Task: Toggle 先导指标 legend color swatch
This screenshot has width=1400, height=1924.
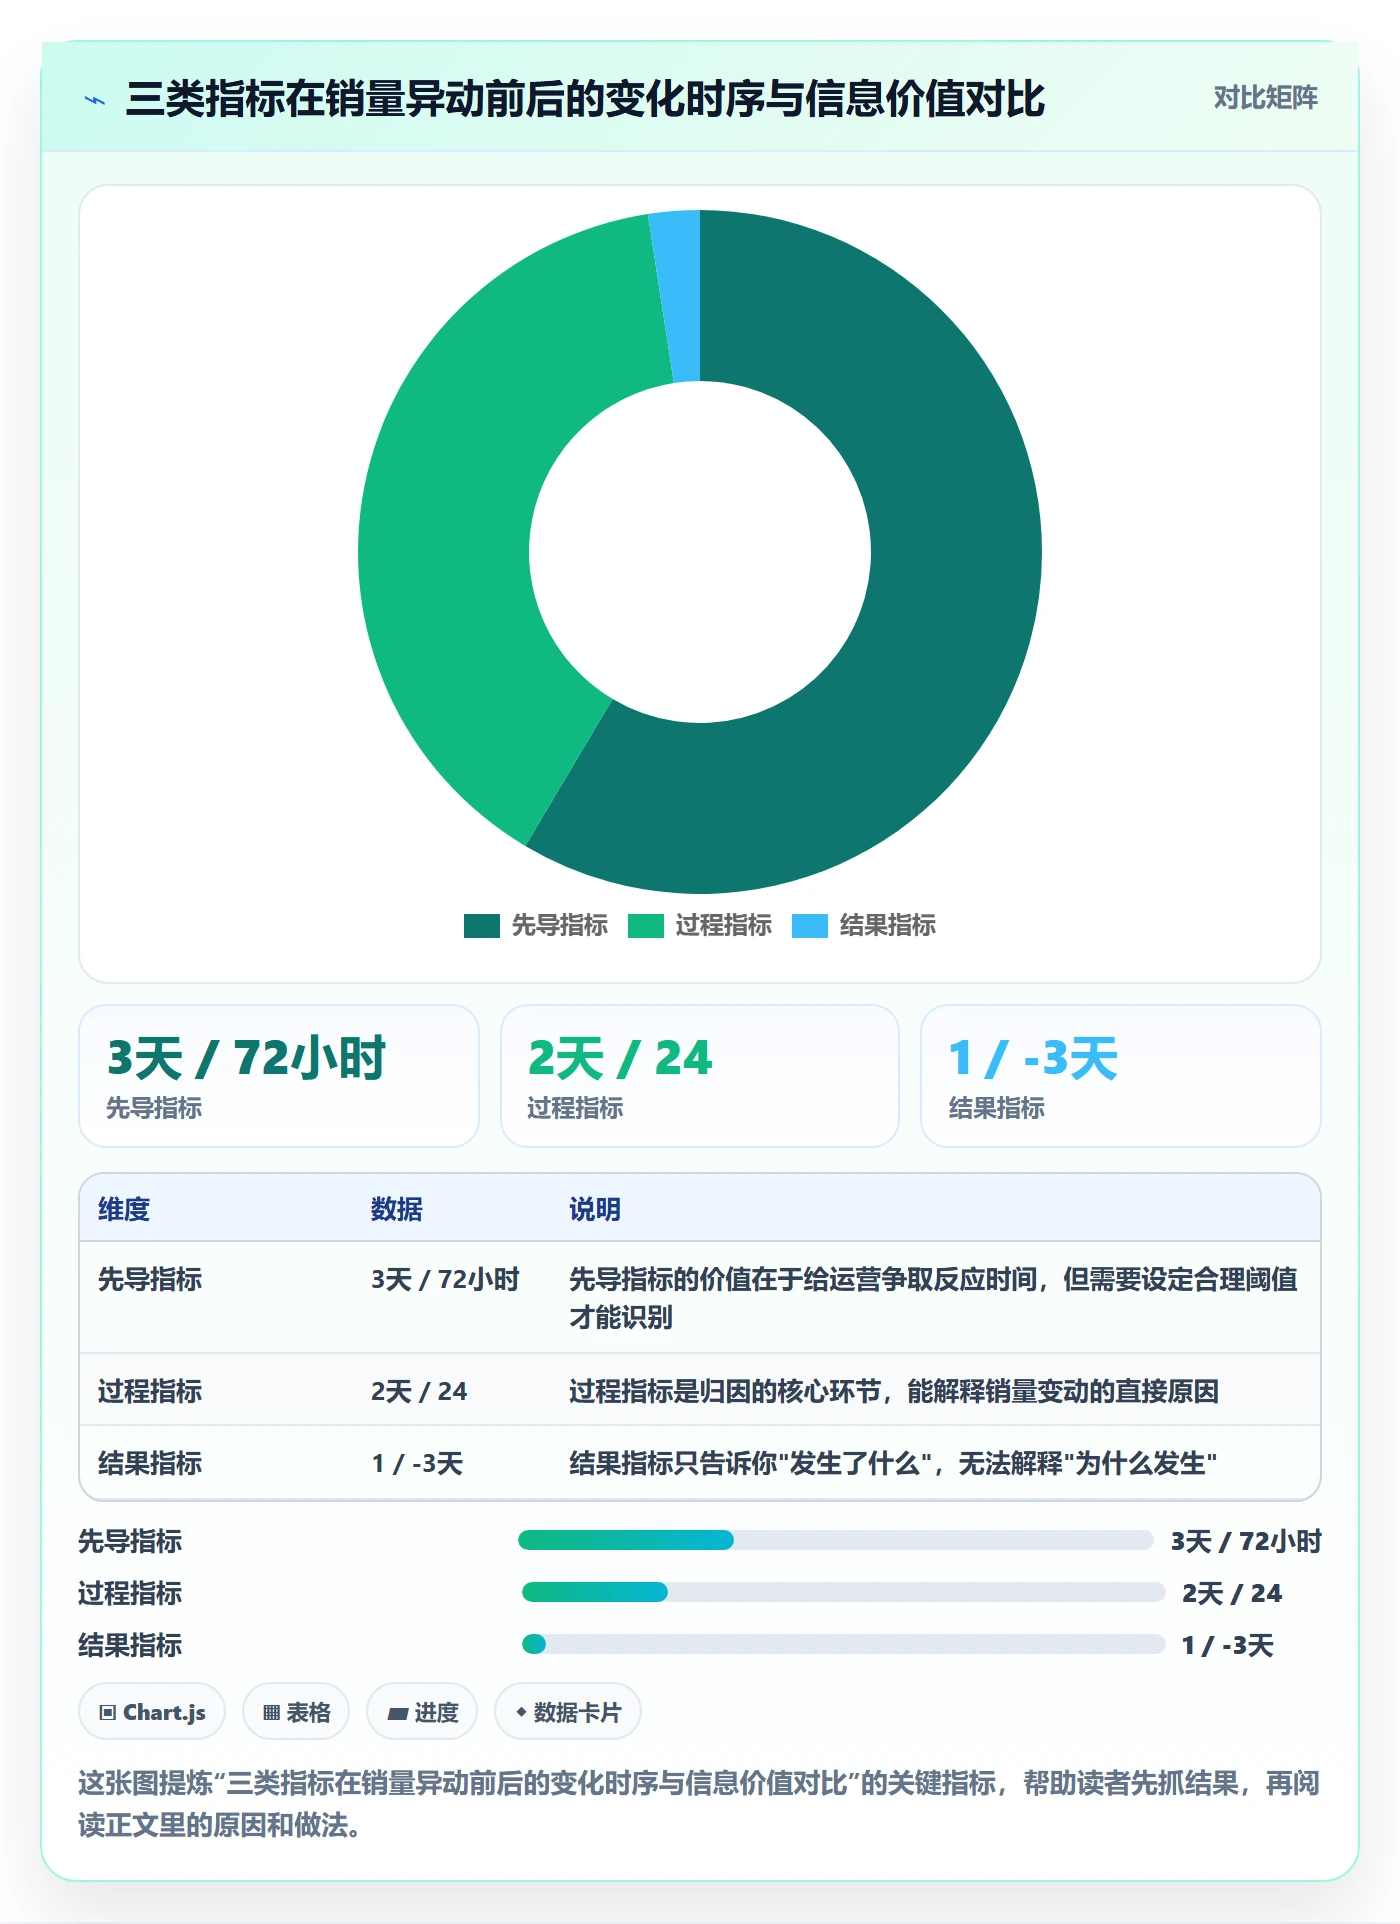Action: [481, 926]
